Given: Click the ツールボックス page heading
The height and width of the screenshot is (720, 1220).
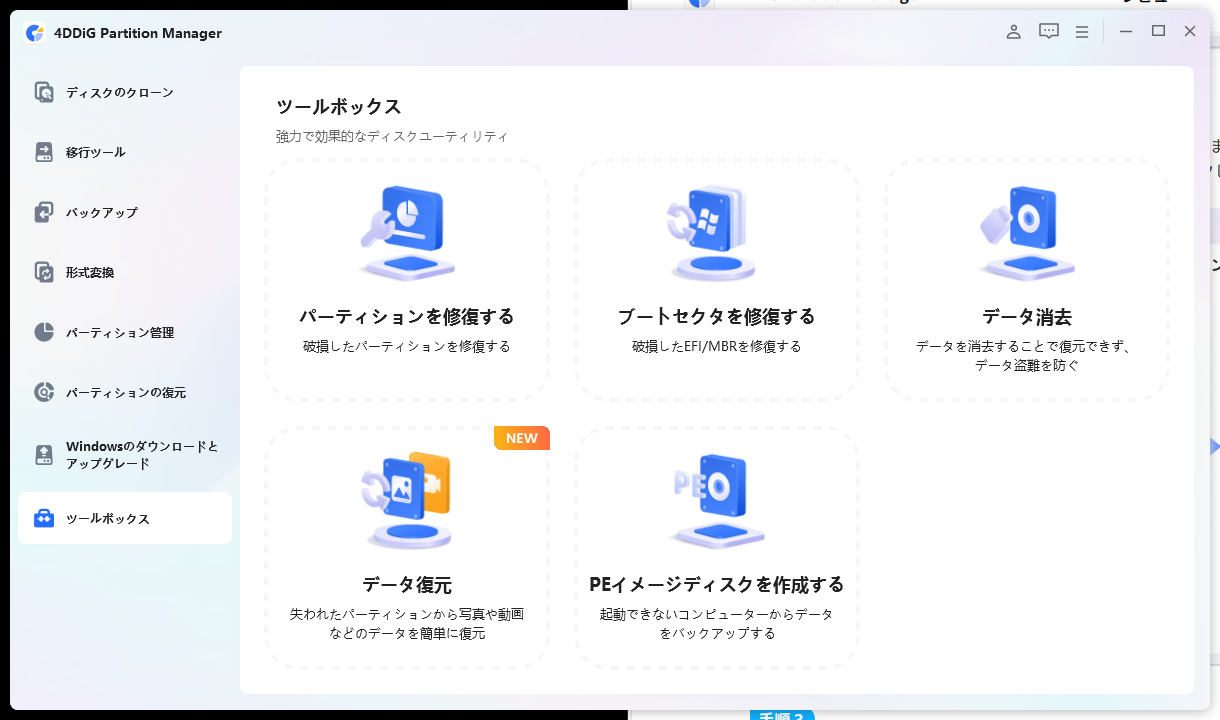Looking at the screenshot, I should [339, 107].
